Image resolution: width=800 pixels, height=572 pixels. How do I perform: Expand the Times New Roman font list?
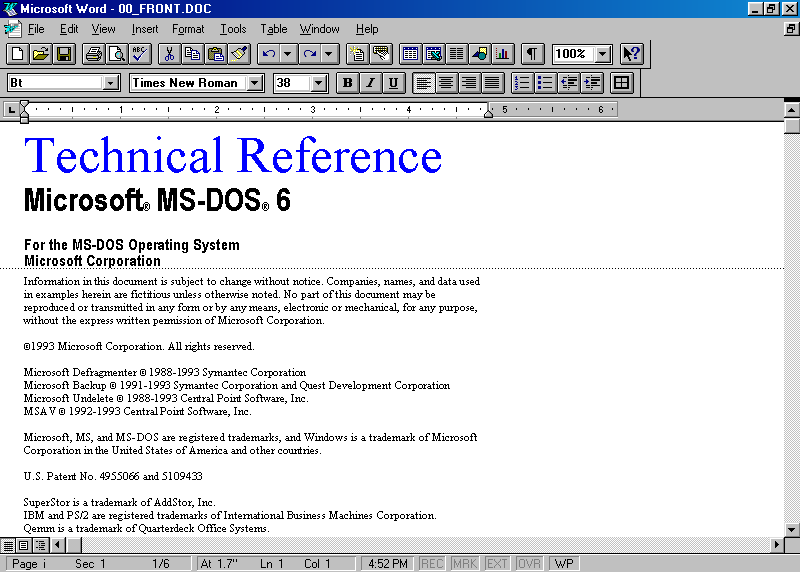[255, 83]
